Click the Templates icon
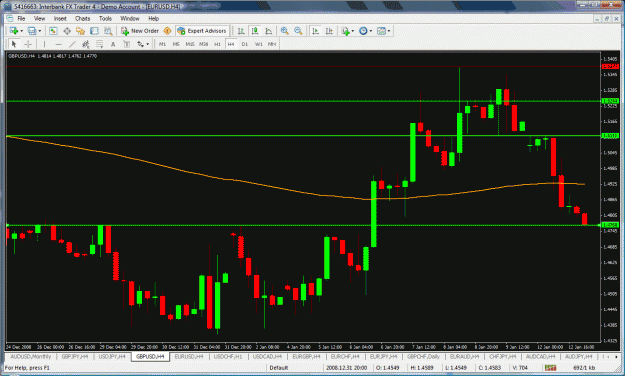The height and width of the screenshot is (376, 625). coord(381,31)
